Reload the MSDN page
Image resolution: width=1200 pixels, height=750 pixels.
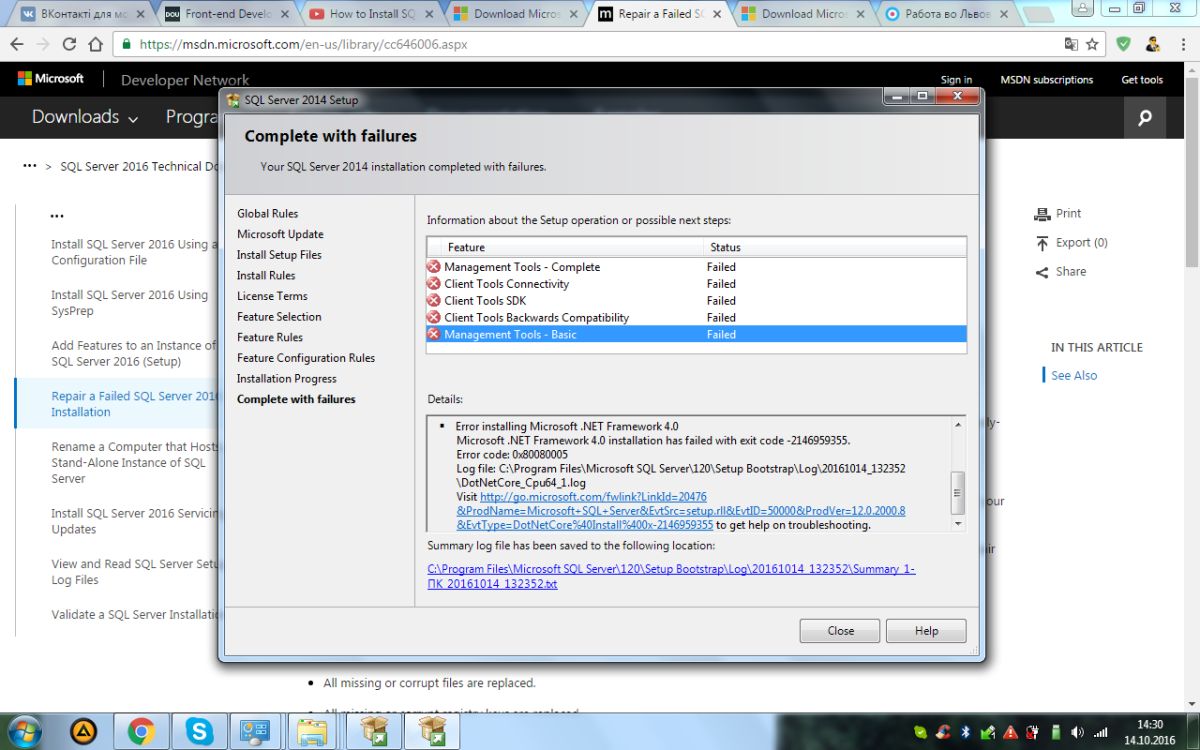click(69, 44)
